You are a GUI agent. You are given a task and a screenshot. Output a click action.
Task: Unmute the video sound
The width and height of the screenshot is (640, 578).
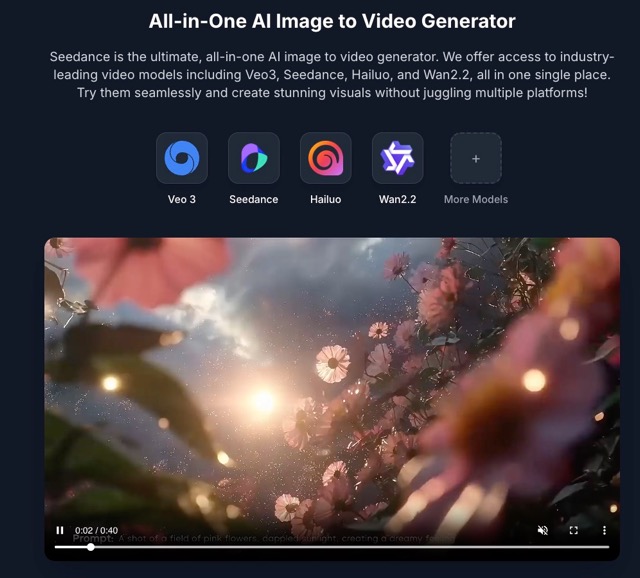pos(543,530)
